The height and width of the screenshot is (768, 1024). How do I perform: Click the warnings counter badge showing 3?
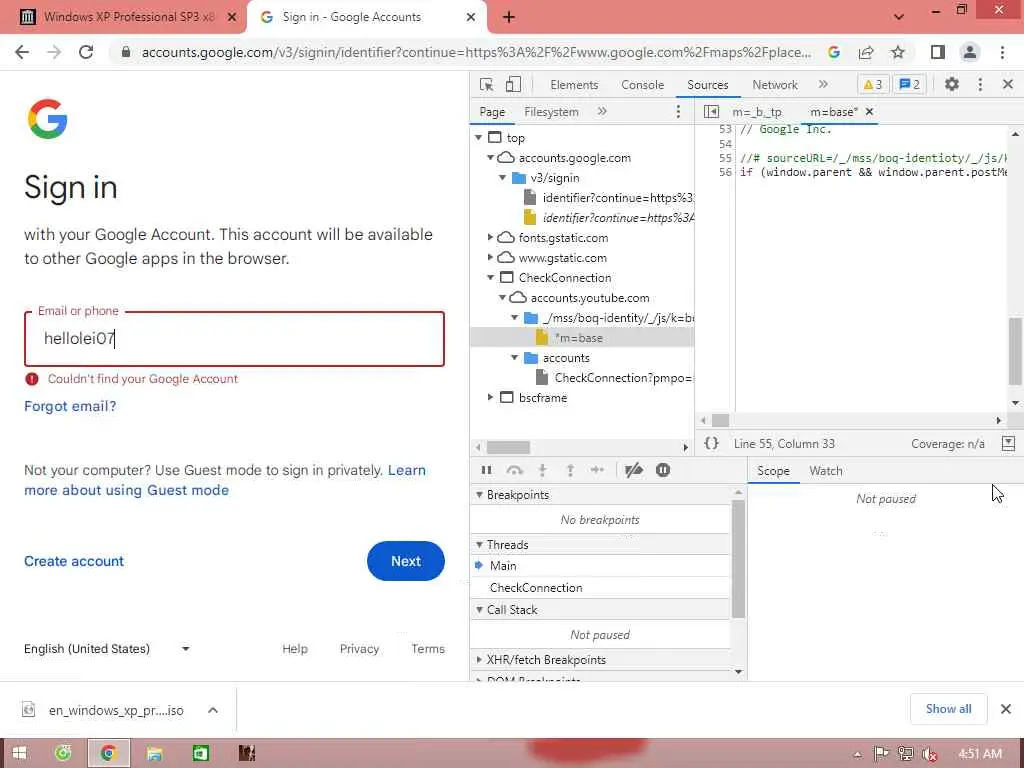(x=873, y=84)
